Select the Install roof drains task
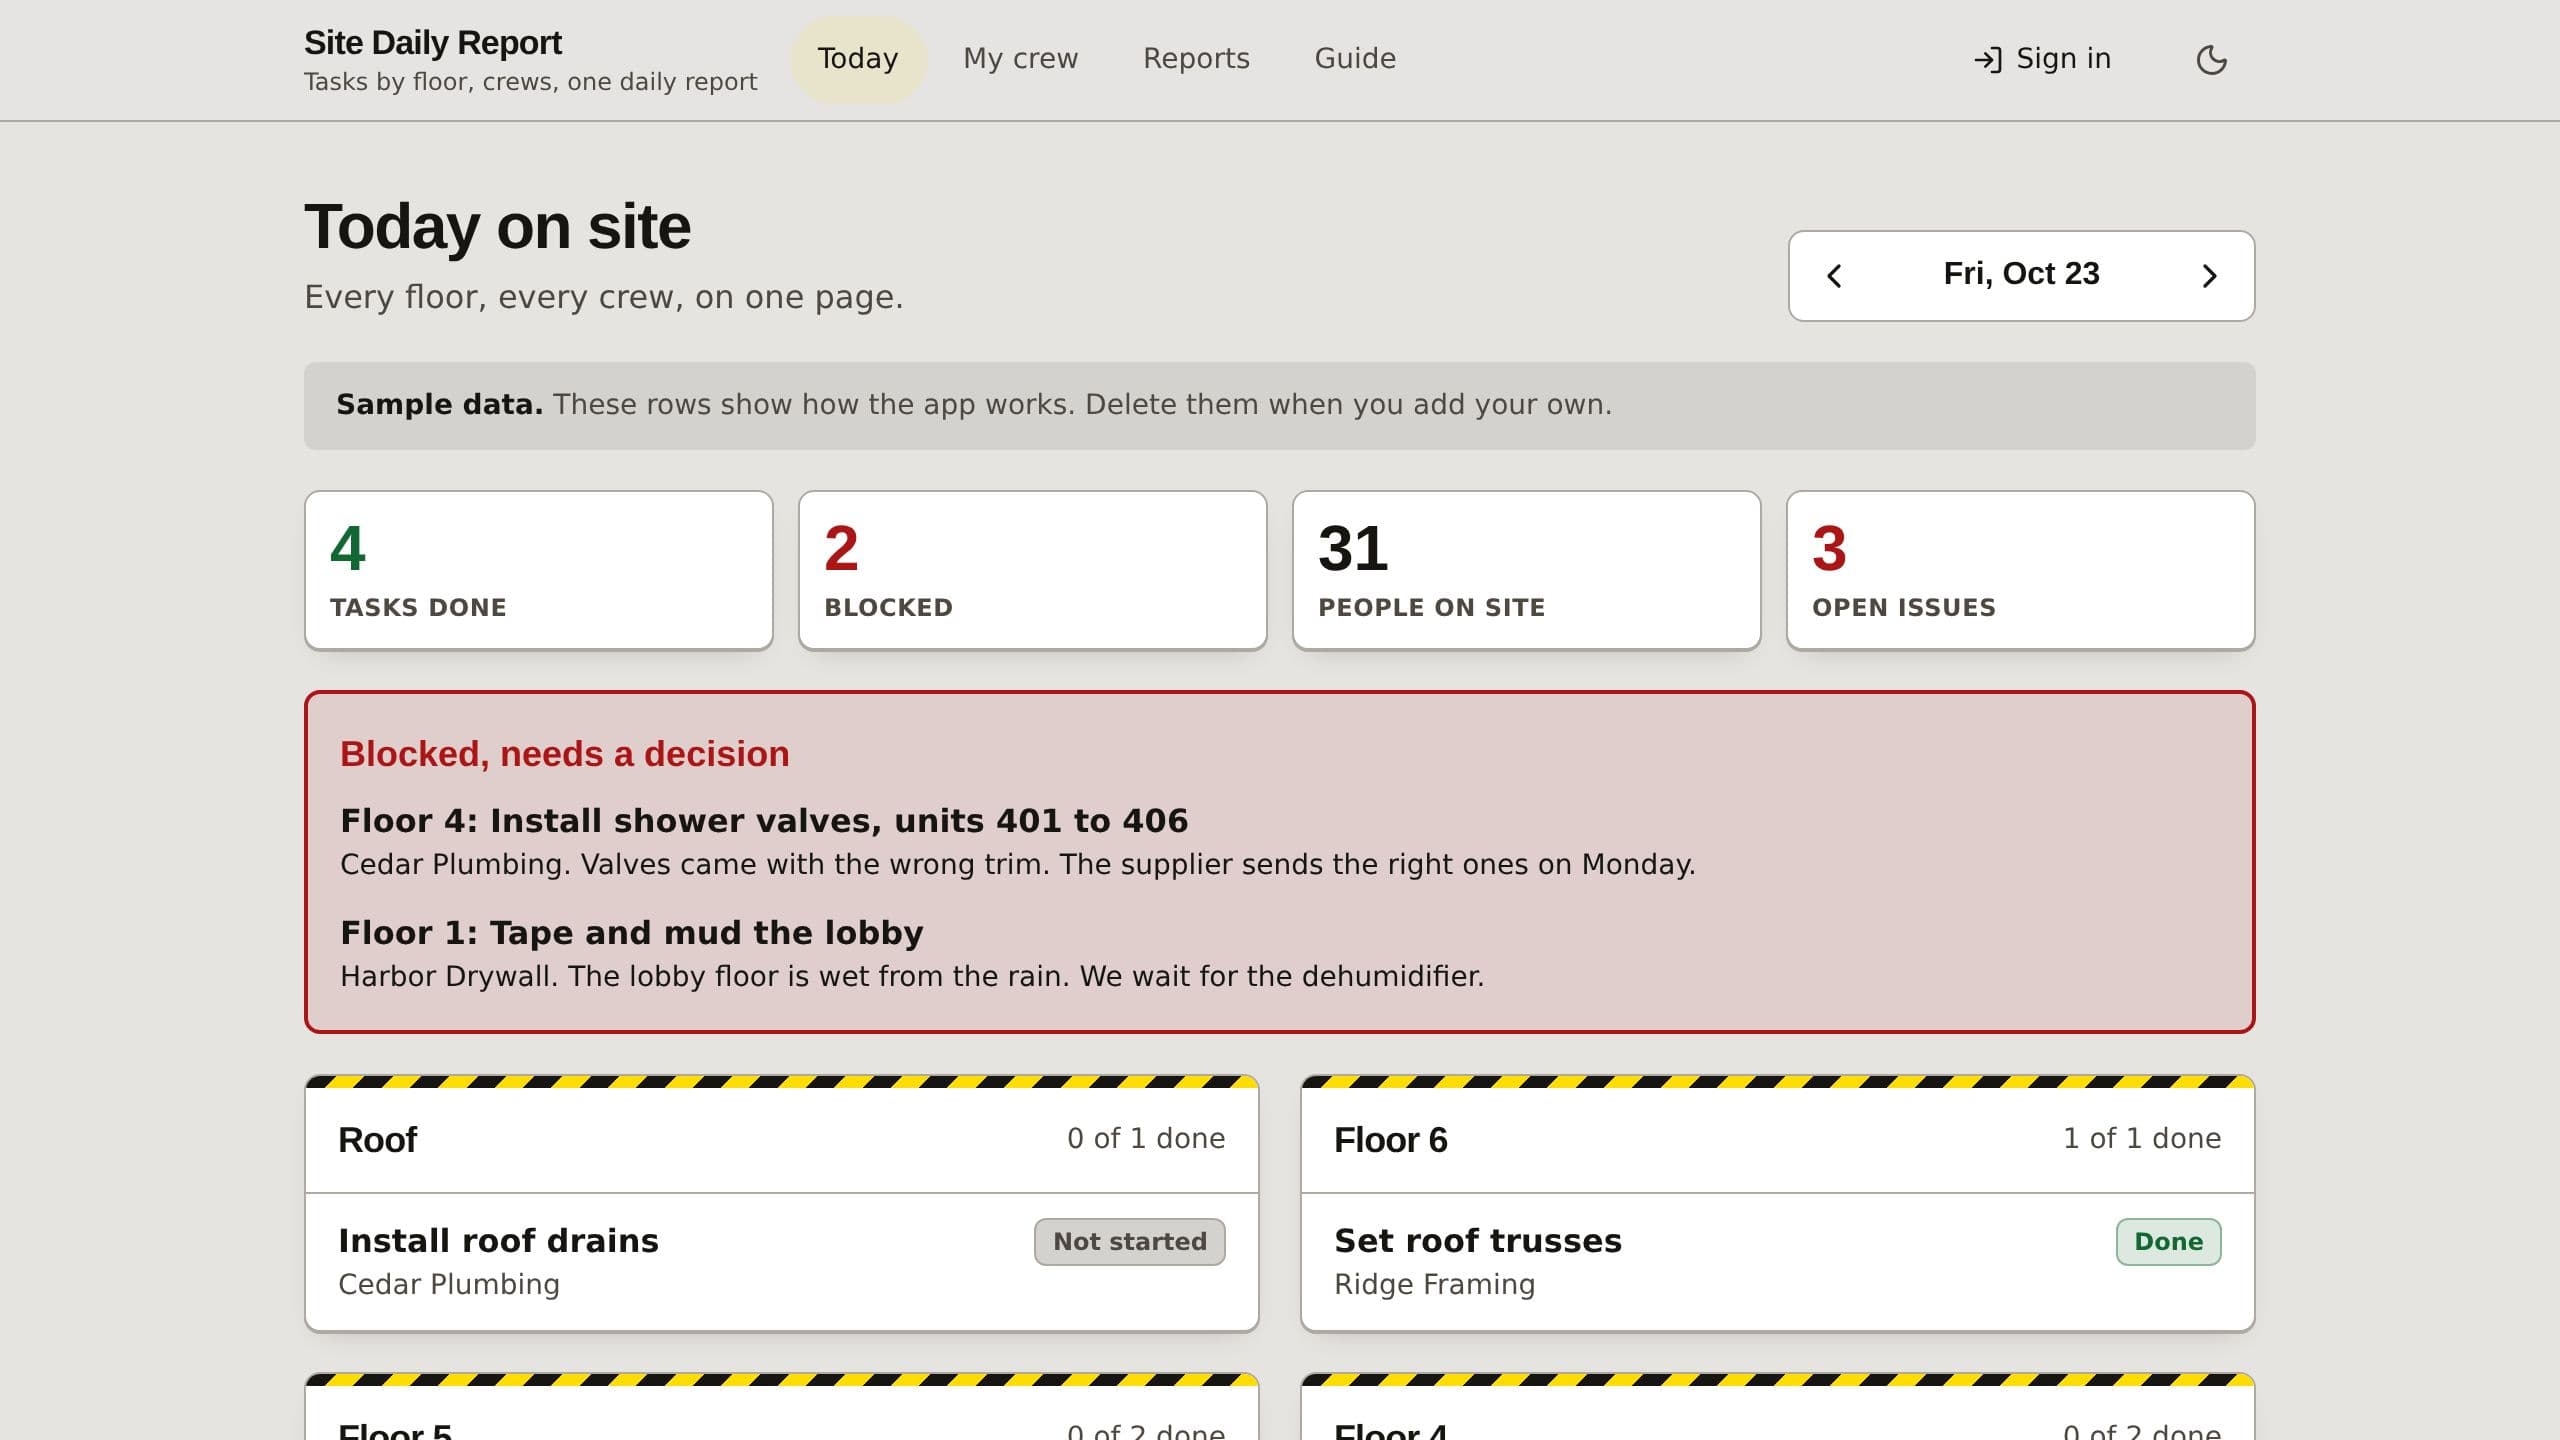Viewport: 2560px width, 1440px height. pyautogui.click(x=499, y=1241)
